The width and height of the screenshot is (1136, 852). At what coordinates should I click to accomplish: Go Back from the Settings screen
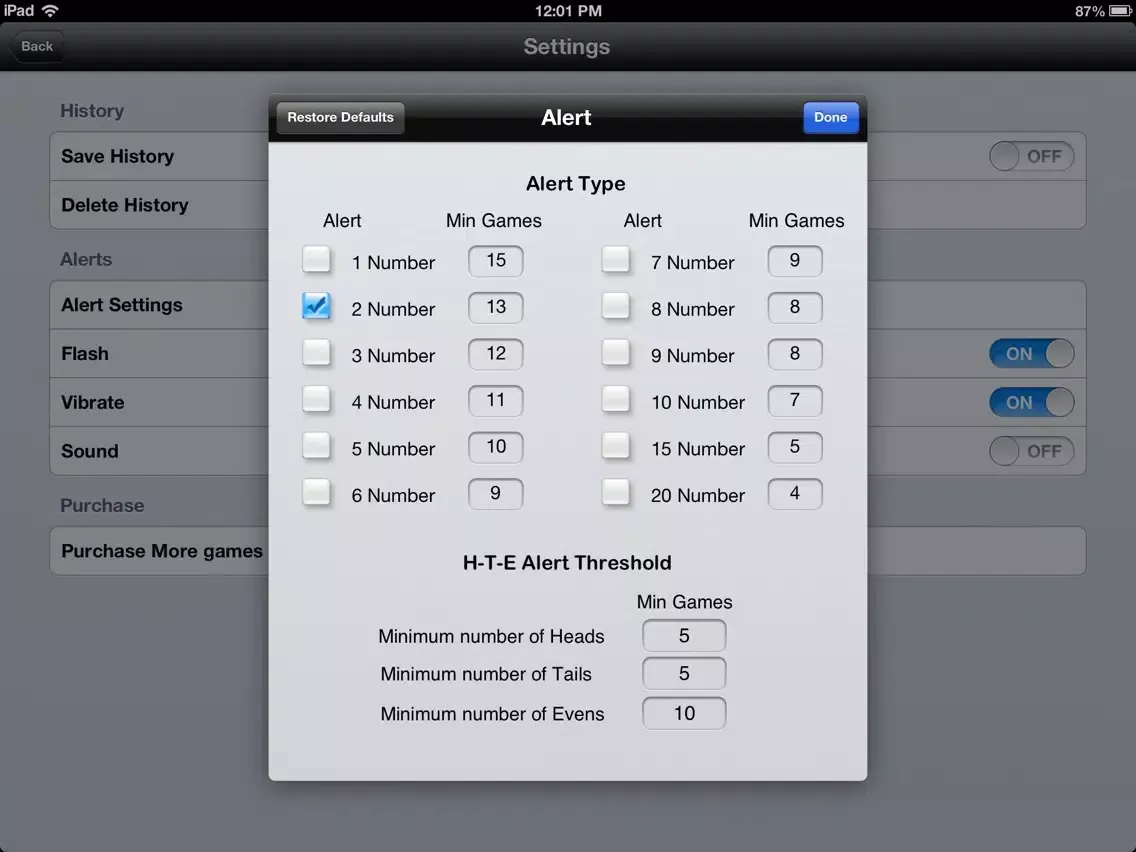pos(37,46)
